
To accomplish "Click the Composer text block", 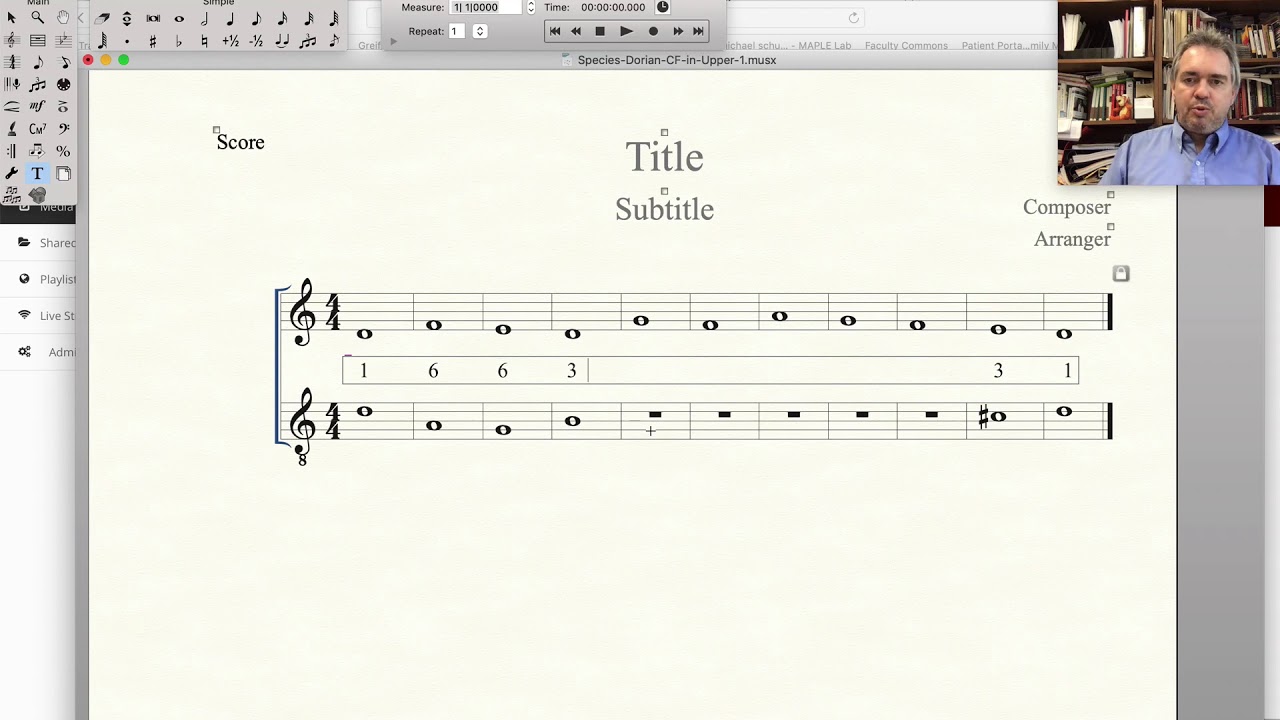I will (x=1067, y=207).
